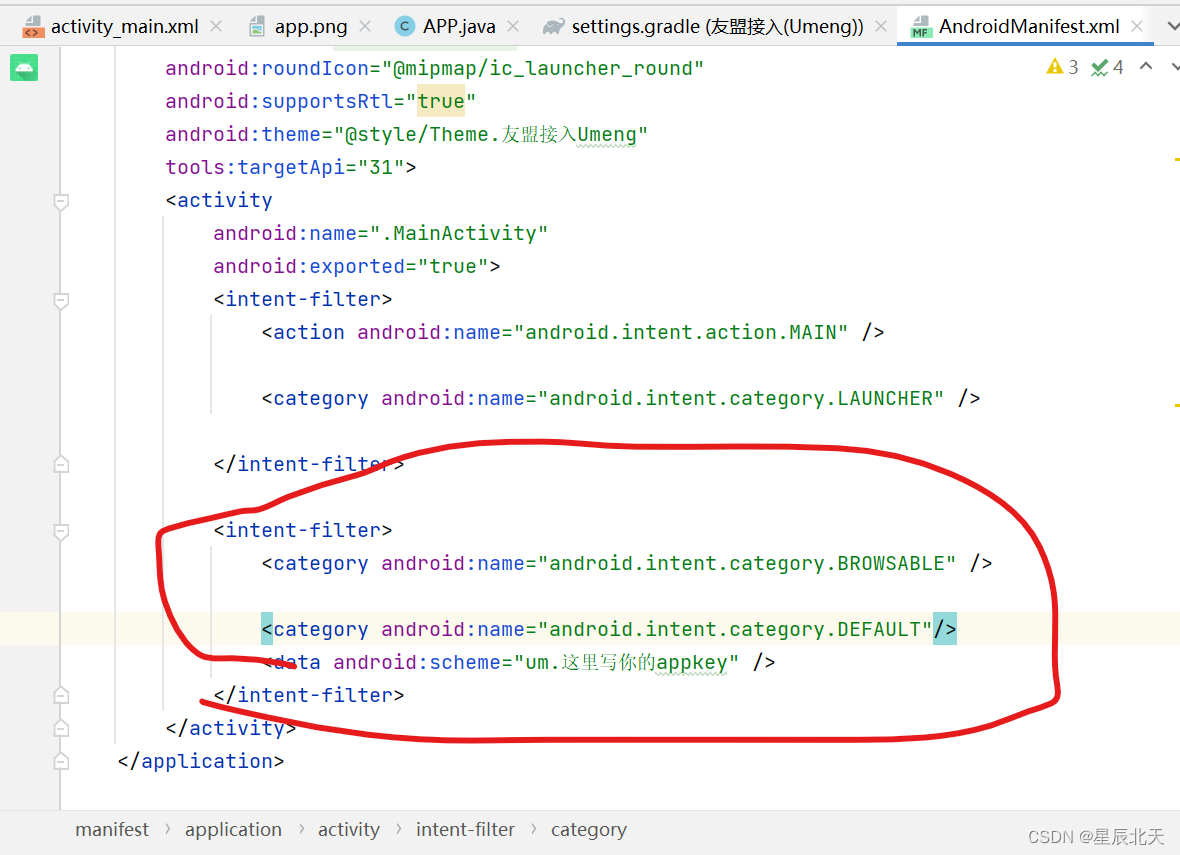Open the app.png tab

pos(311,26)
